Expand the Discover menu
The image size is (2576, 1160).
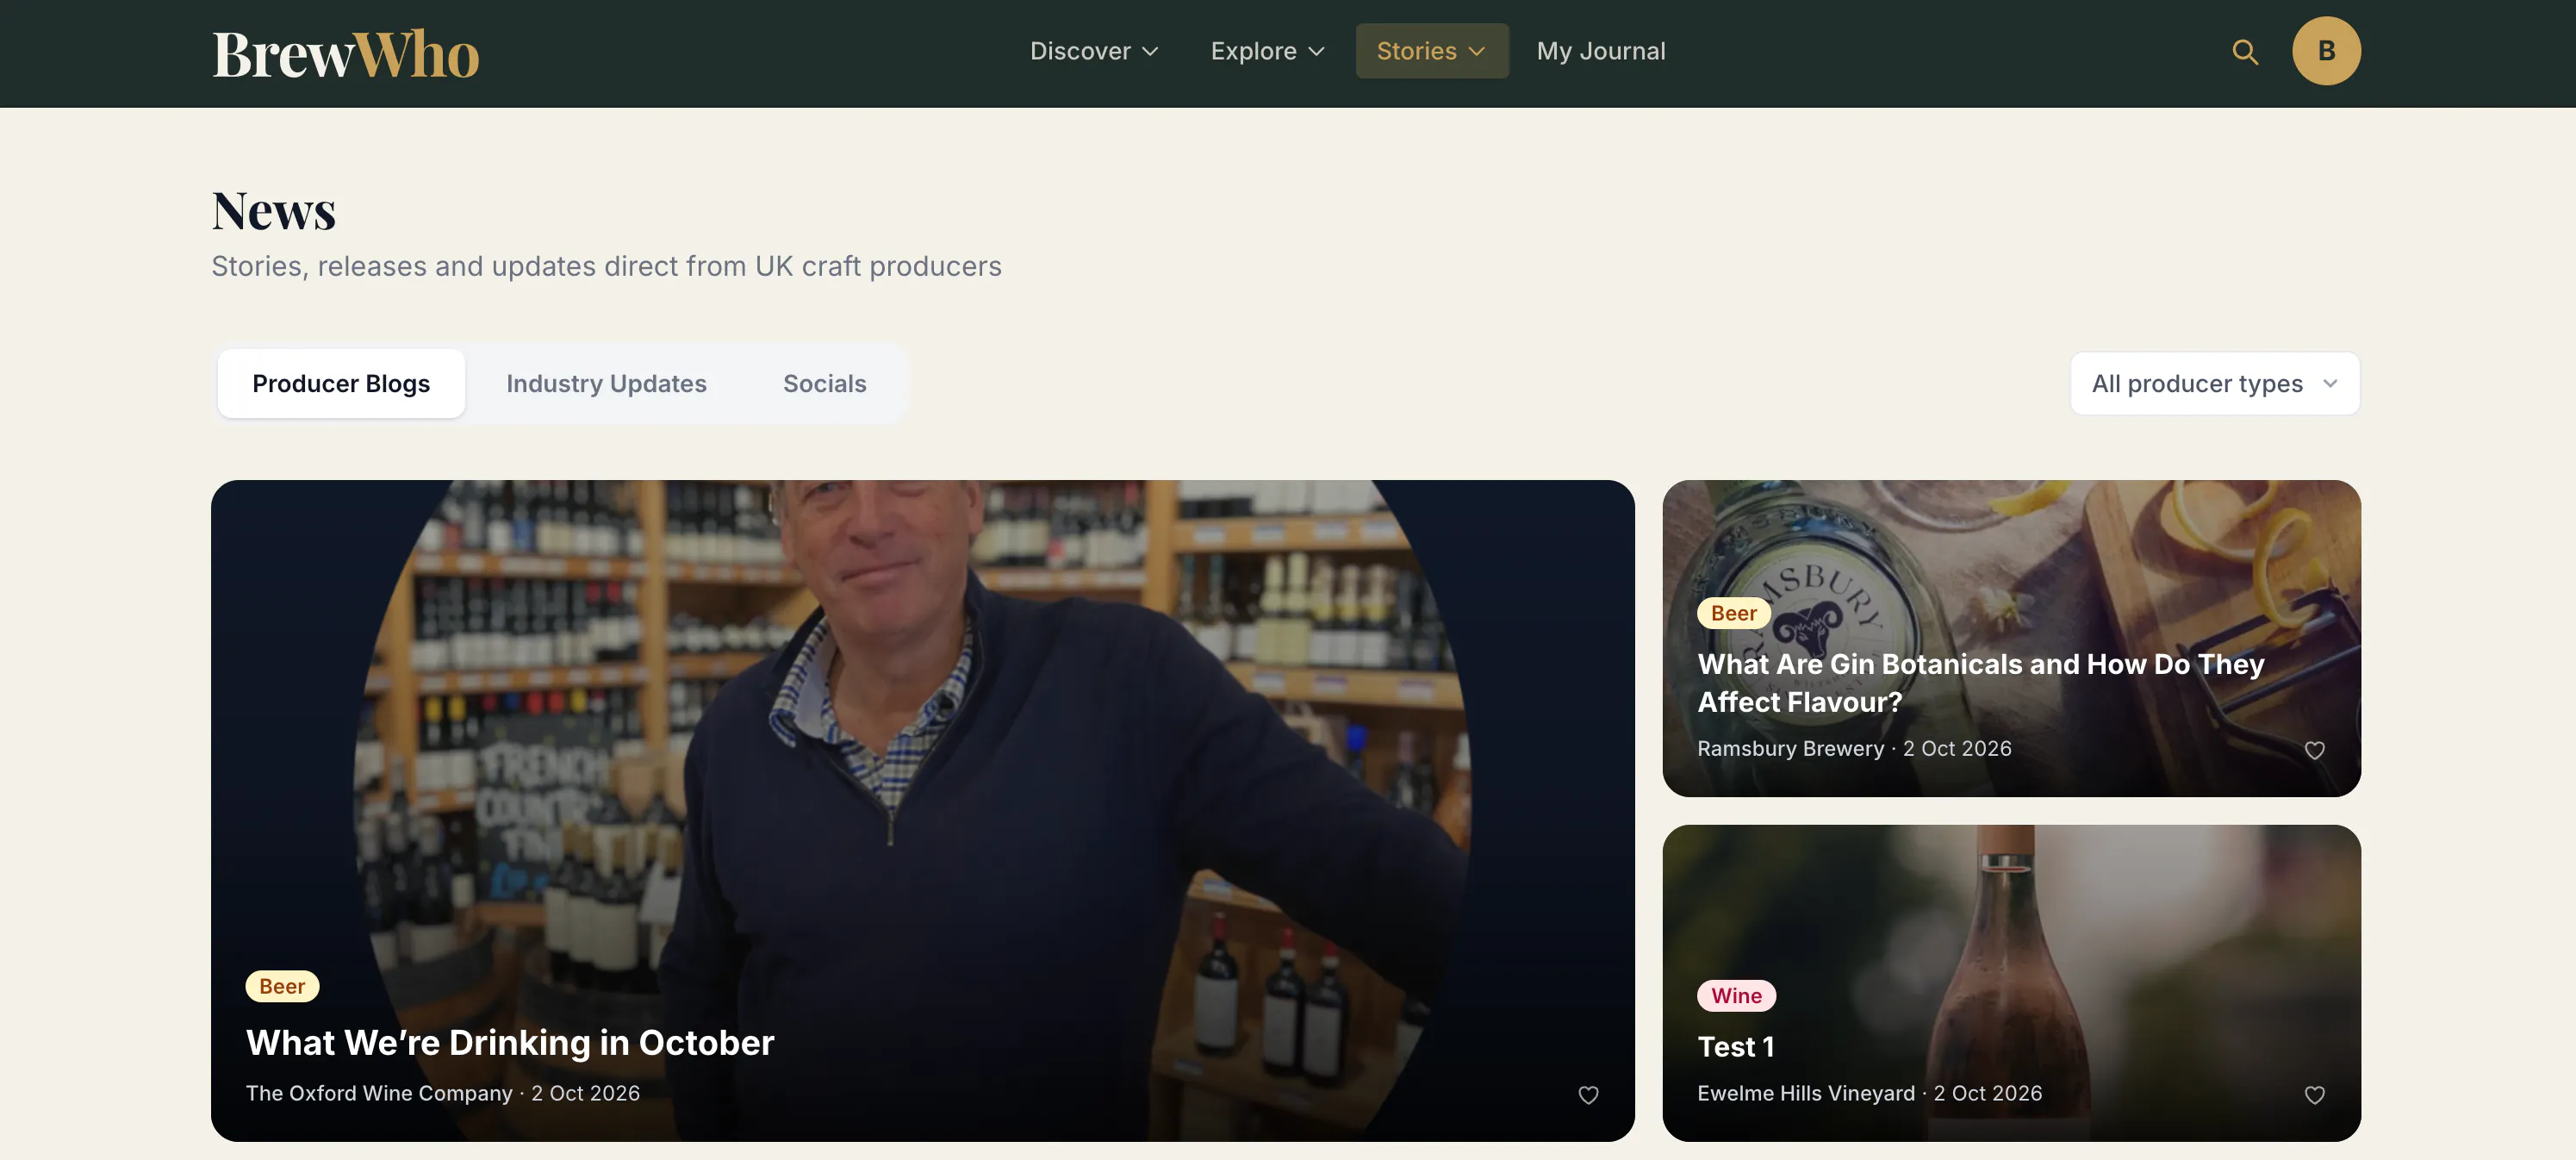tap(1094, 51)
